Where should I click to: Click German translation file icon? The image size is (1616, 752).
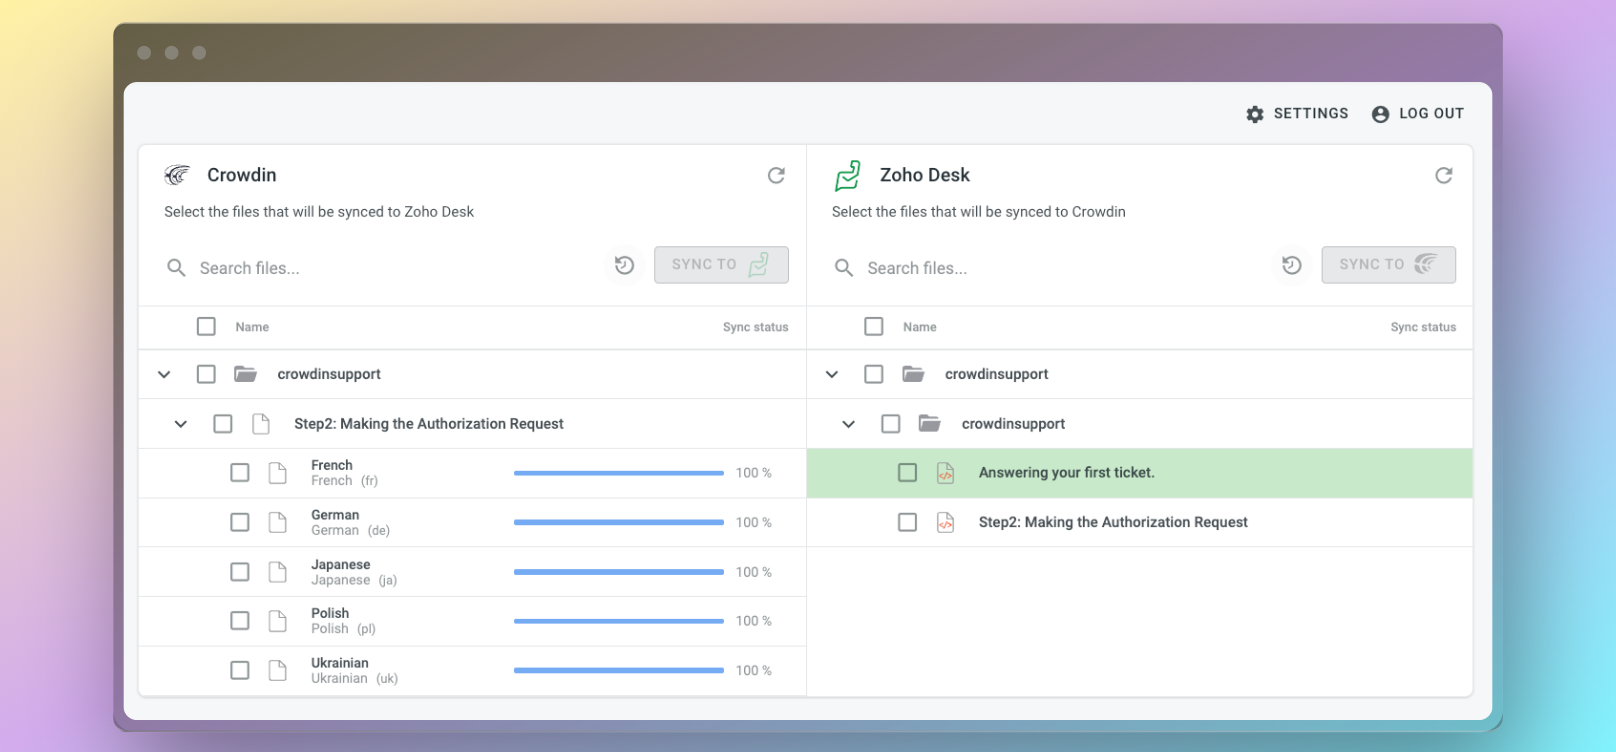click(278, 522)
